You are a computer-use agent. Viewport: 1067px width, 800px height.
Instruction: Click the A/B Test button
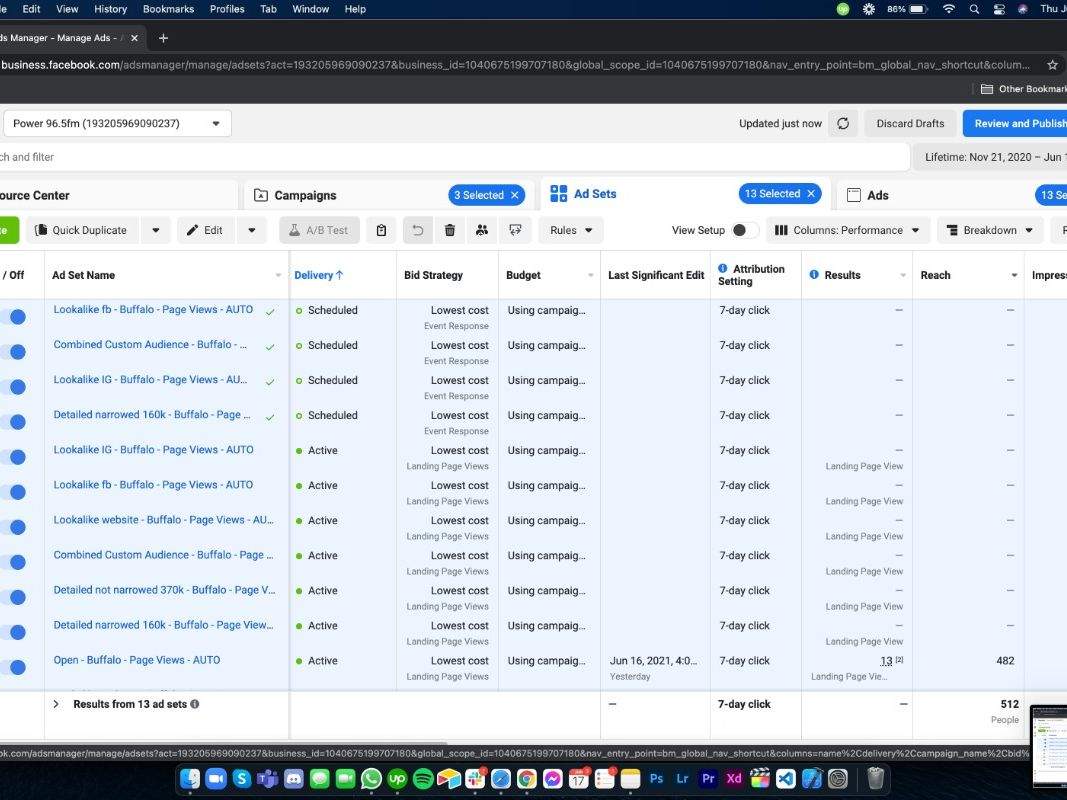pyautogui.click(x=319, y=231)
